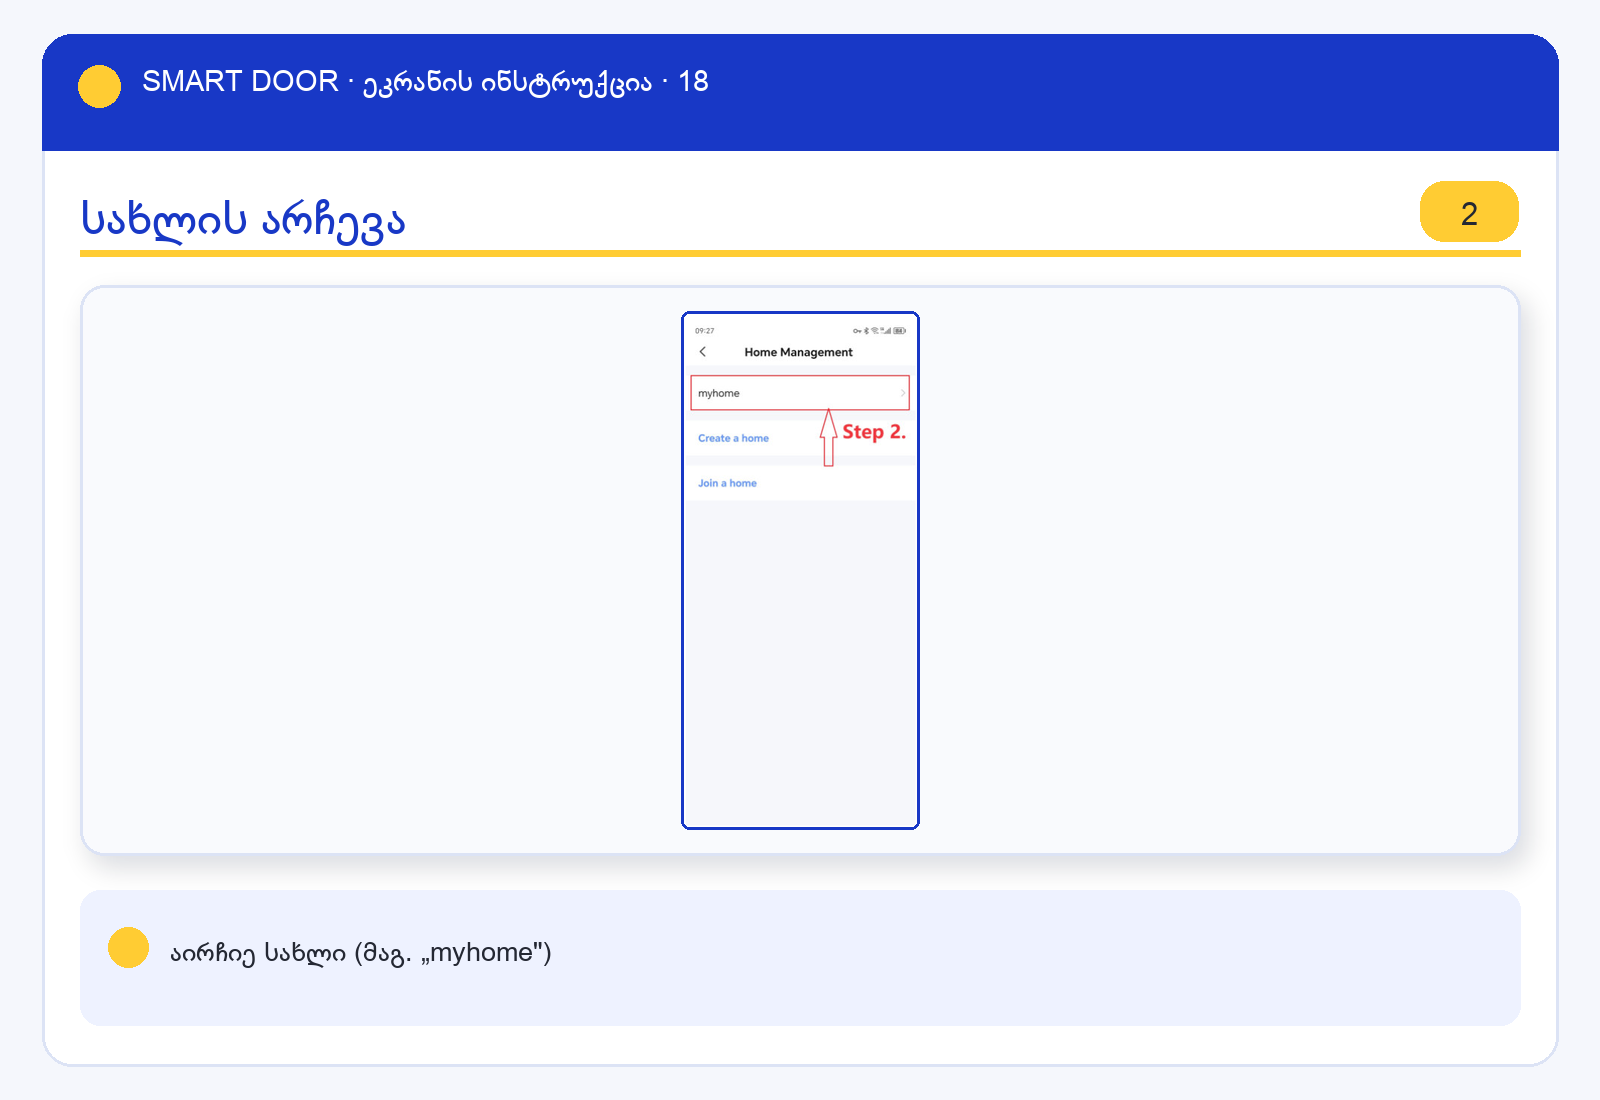Click the step number 2 badge
The height and width of the screenshot is (1100, 1600).
[x=1469, y=212]
